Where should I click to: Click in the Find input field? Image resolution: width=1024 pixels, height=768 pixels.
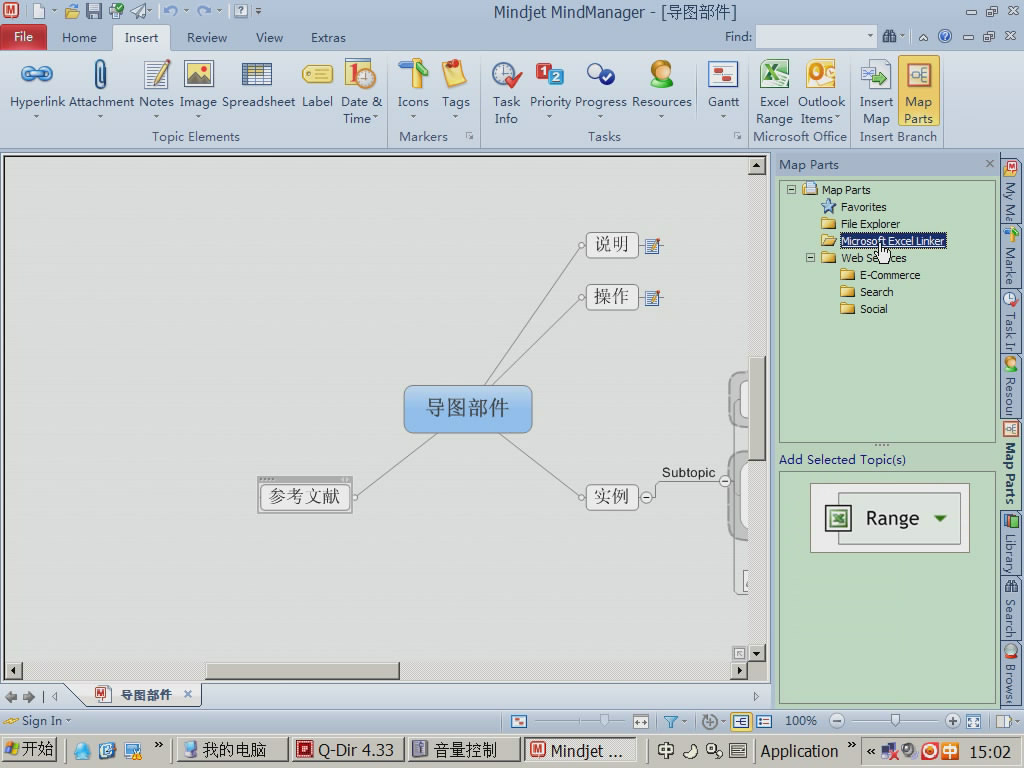[810, 37]
